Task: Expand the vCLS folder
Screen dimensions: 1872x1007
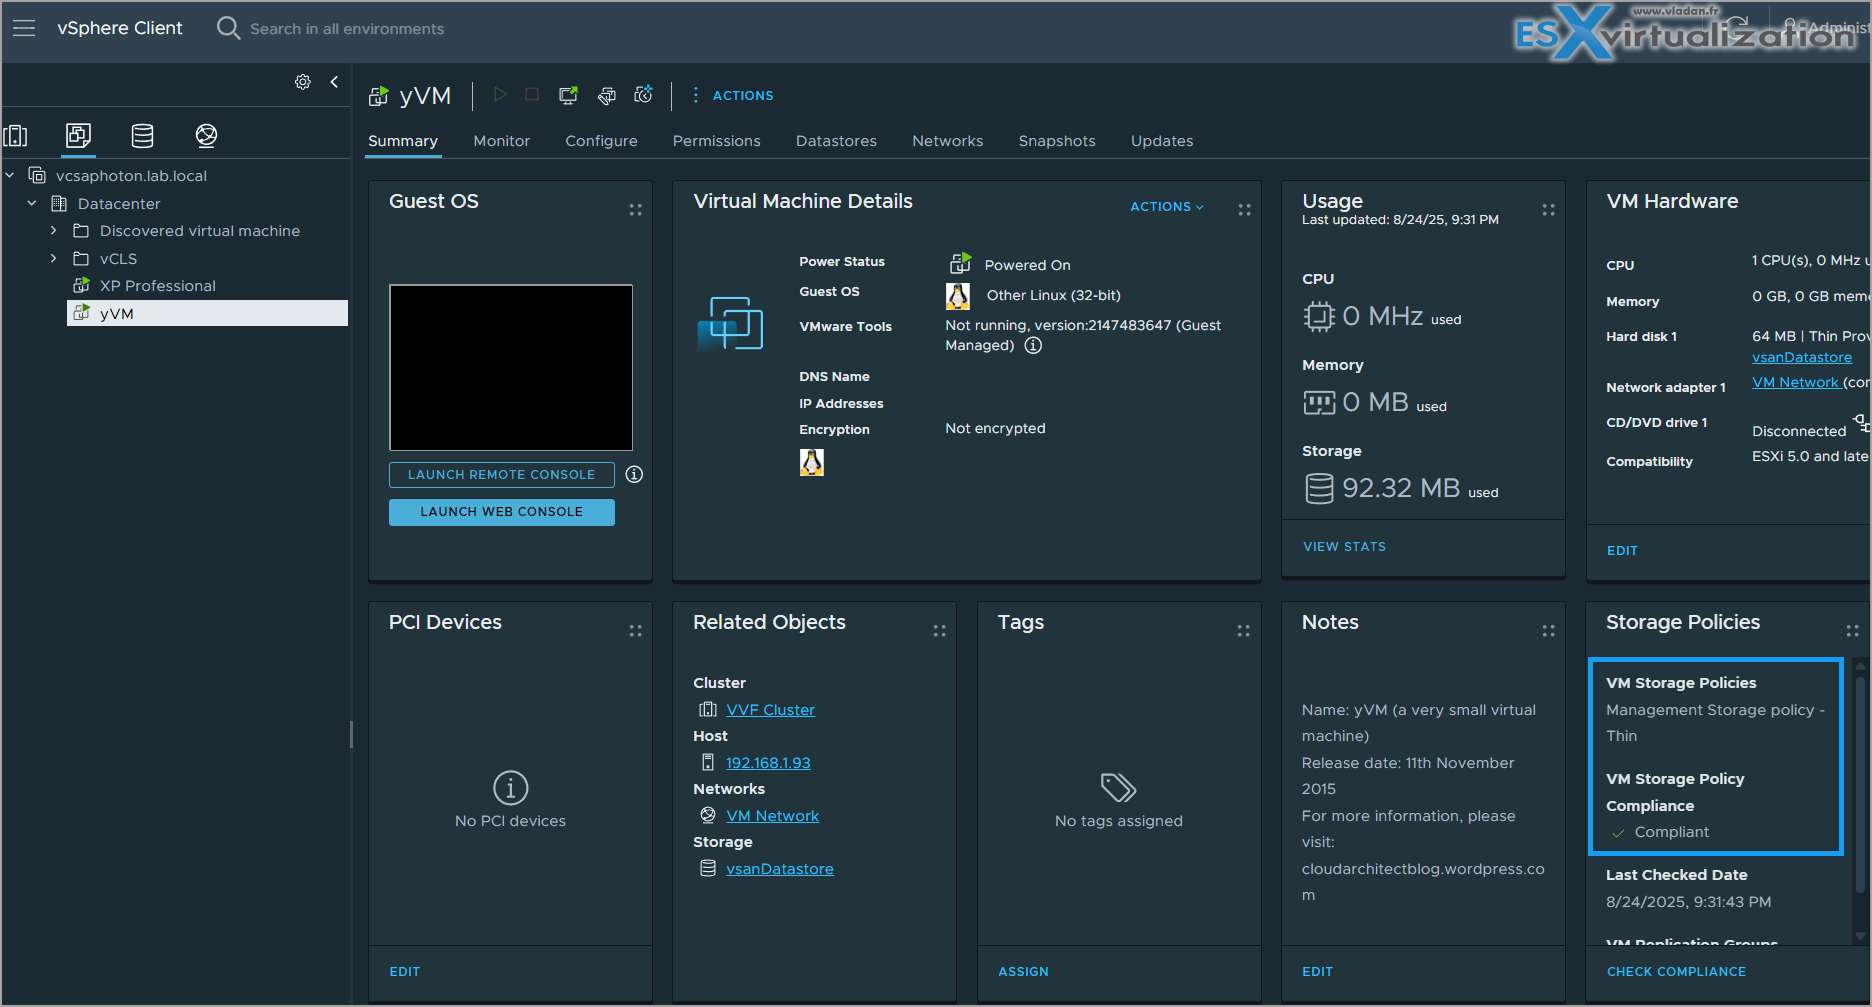Action: point(54,258)
